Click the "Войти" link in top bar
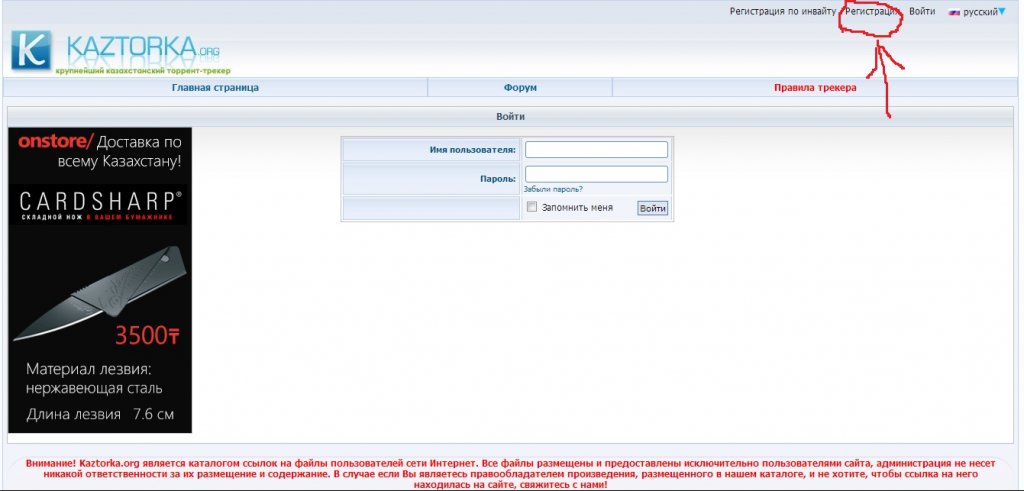The width and height of the screenshot is (1024, 491). pos(922,12)
